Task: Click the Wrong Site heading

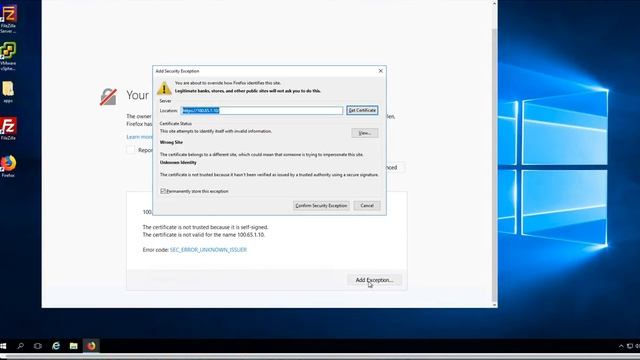Action: [x=171, y=142]
